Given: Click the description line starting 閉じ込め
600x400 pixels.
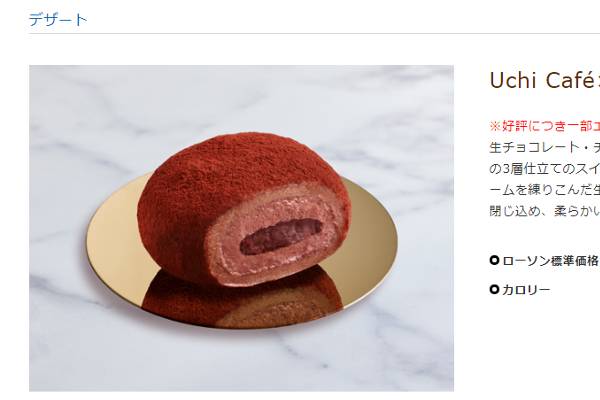Looking at the screenshot, I should (544, 211).
